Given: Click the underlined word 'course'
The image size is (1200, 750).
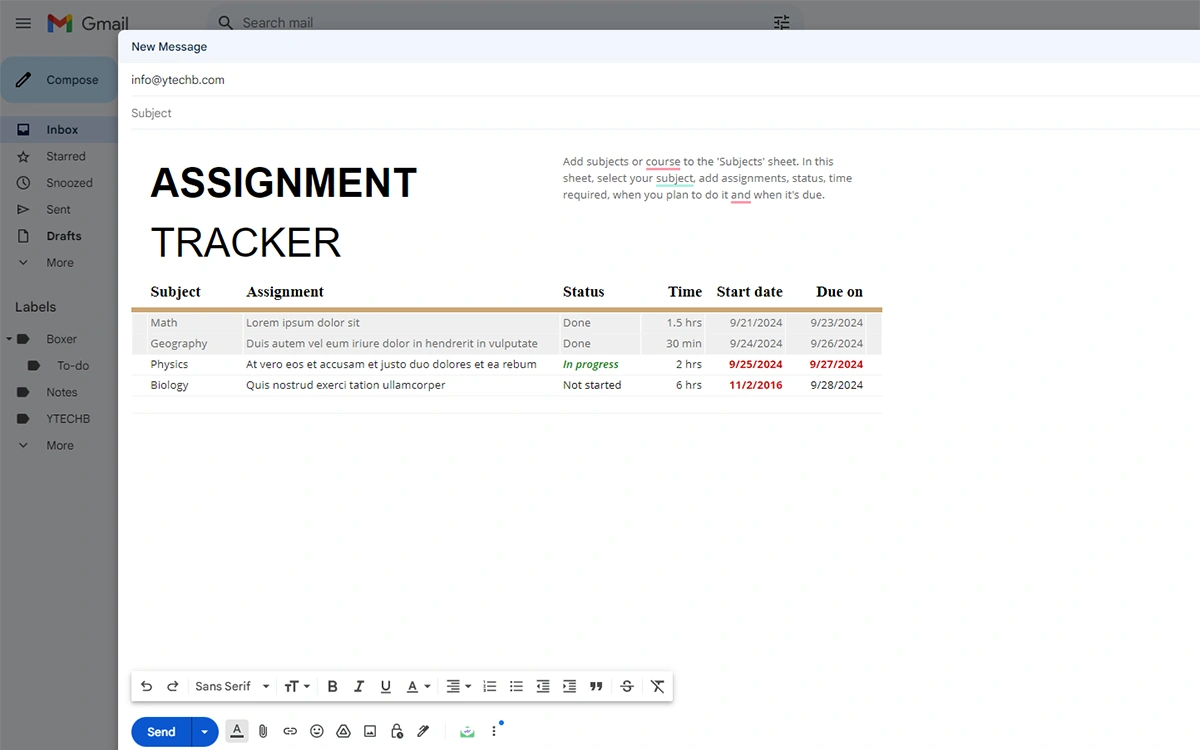Looking at the screenshot, I should [x=663, y=162].
